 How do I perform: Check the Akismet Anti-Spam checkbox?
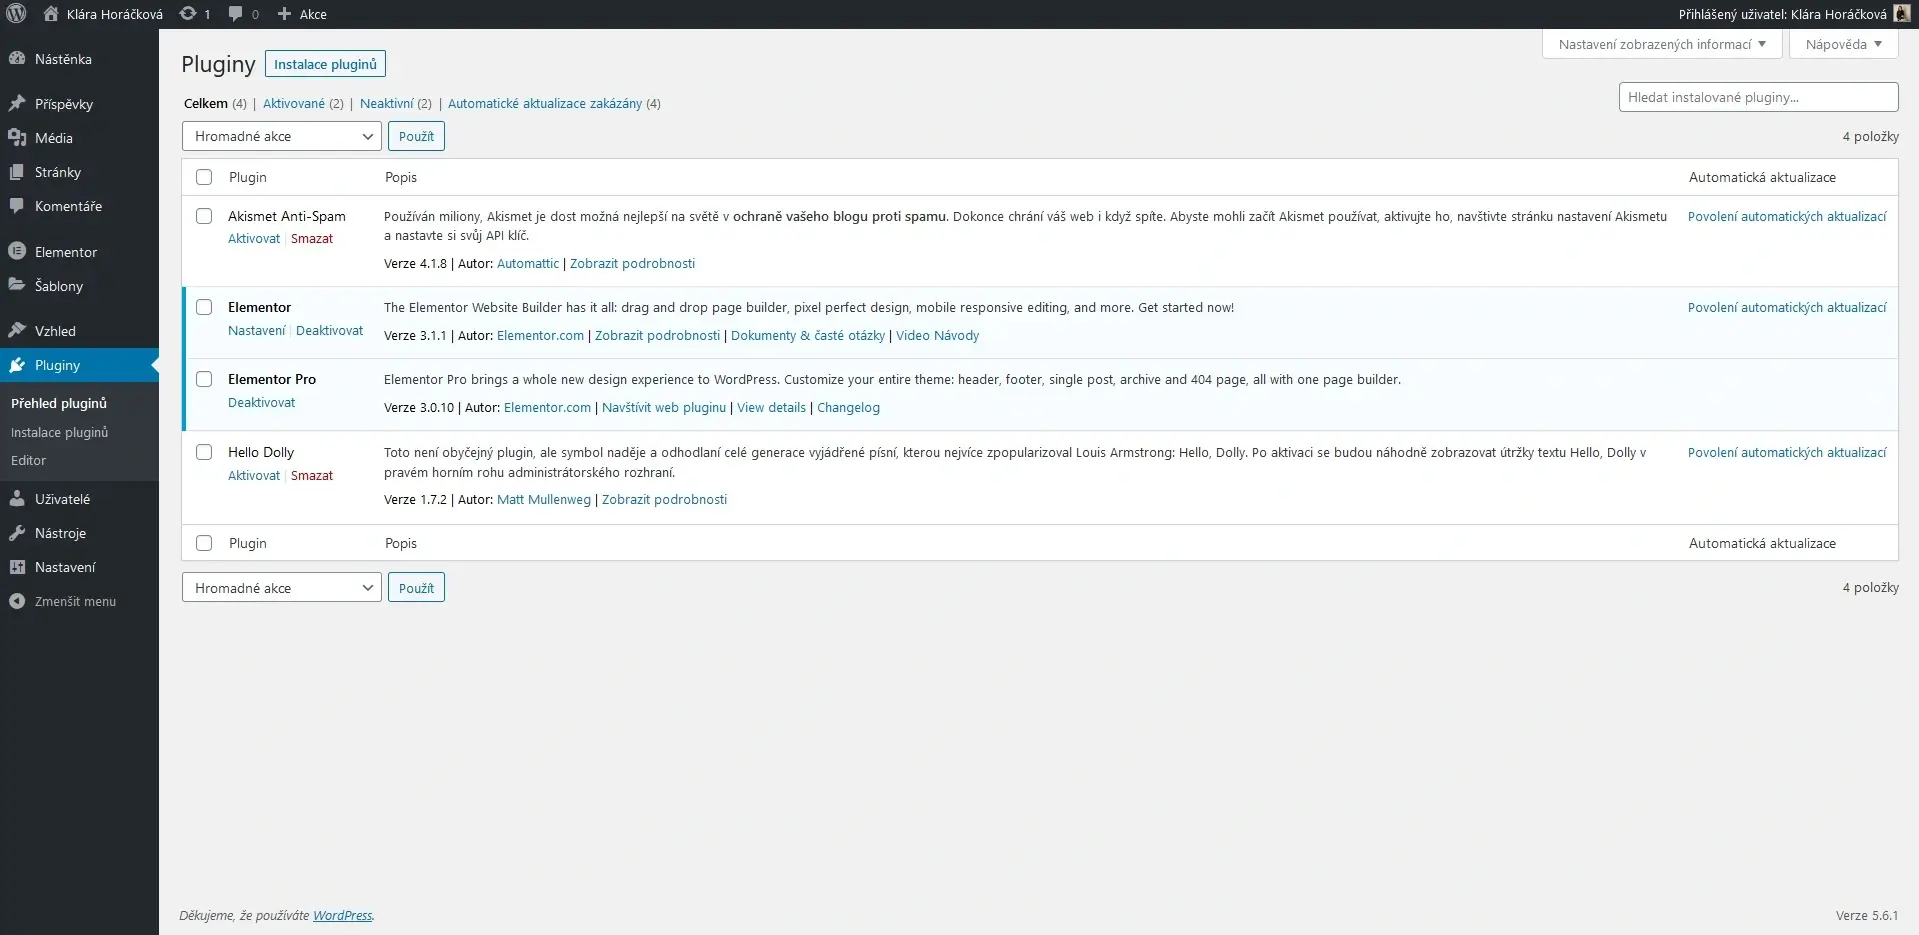(x=204, y=216)
